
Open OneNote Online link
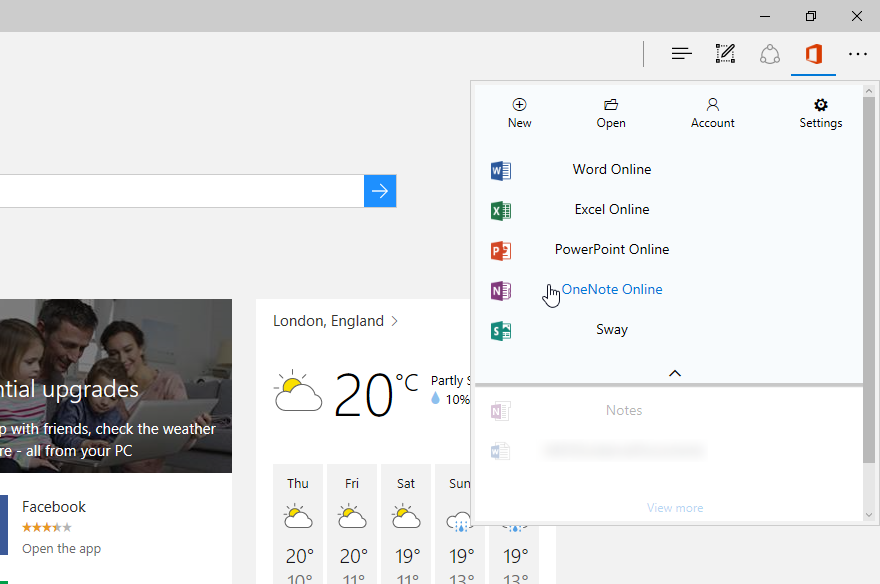(612, 289)
